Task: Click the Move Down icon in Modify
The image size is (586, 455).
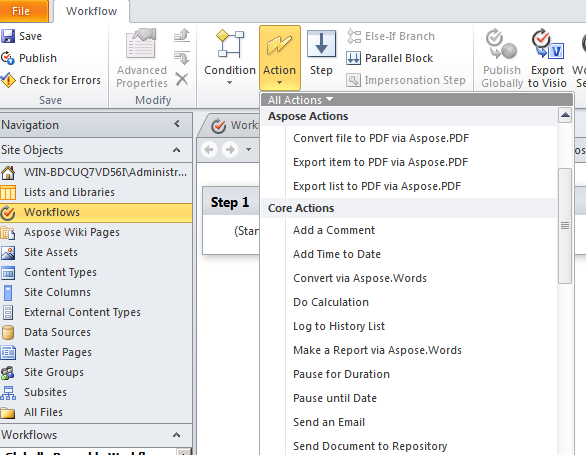Action: click(182, 58)
